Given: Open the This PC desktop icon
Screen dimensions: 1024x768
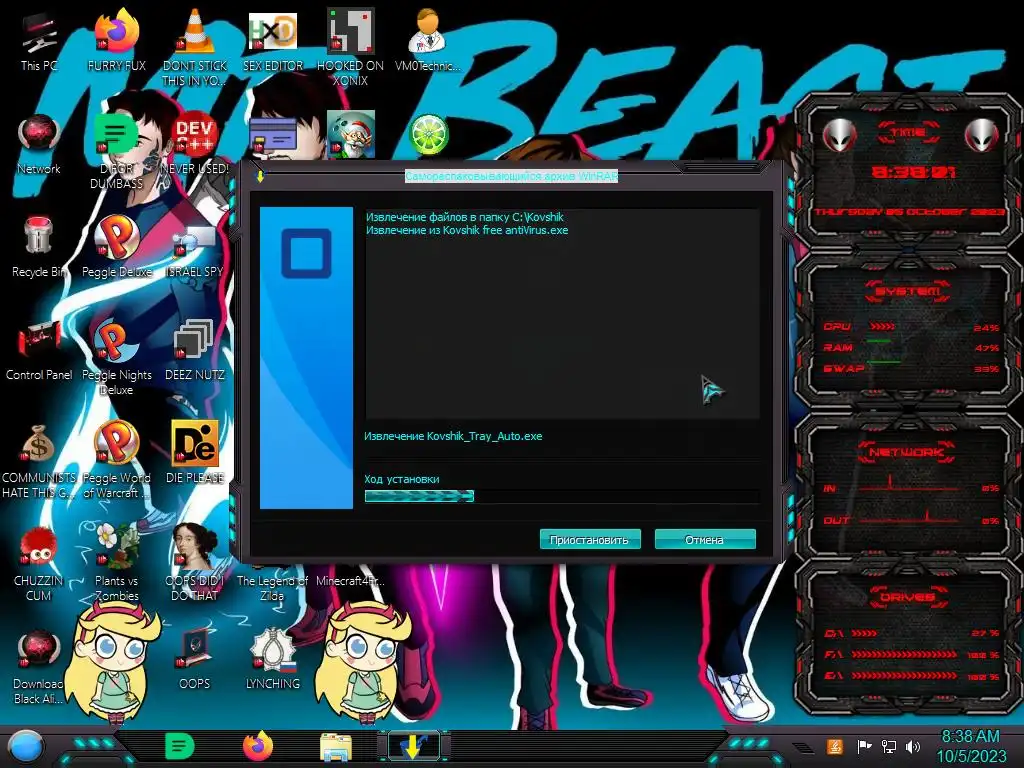Looking at the screenshot, I should [39, 42].
